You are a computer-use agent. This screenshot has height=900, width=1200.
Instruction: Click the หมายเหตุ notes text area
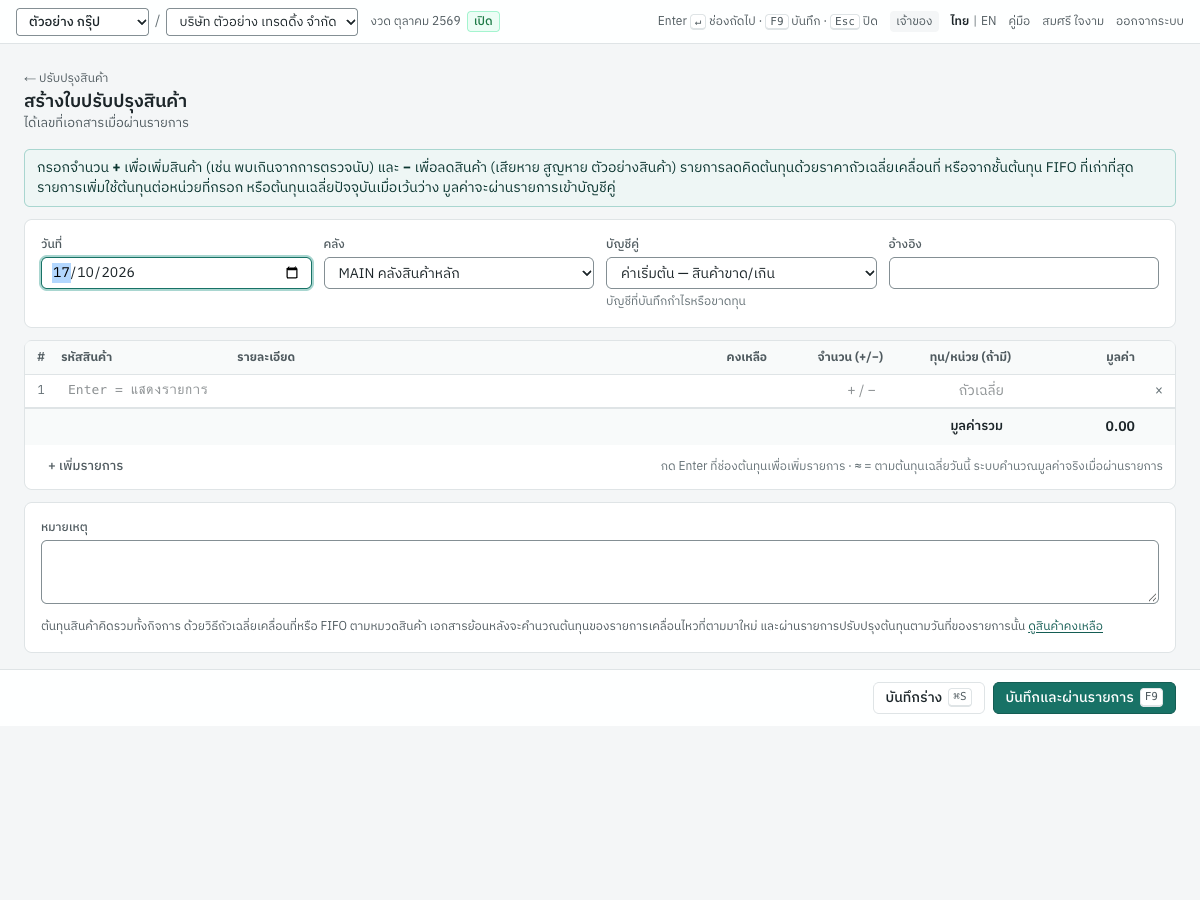[x=600, y=572]
